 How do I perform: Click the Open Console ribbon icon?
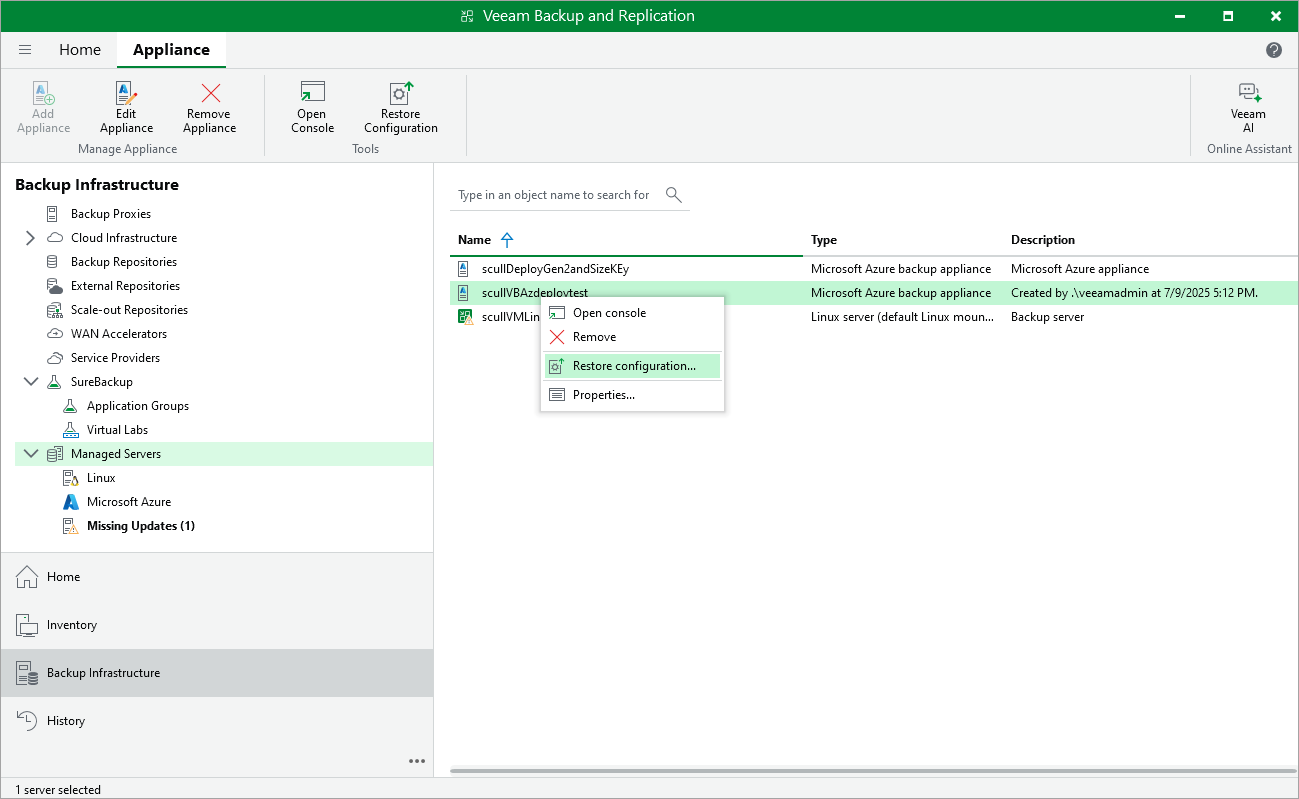coord(312,93)
